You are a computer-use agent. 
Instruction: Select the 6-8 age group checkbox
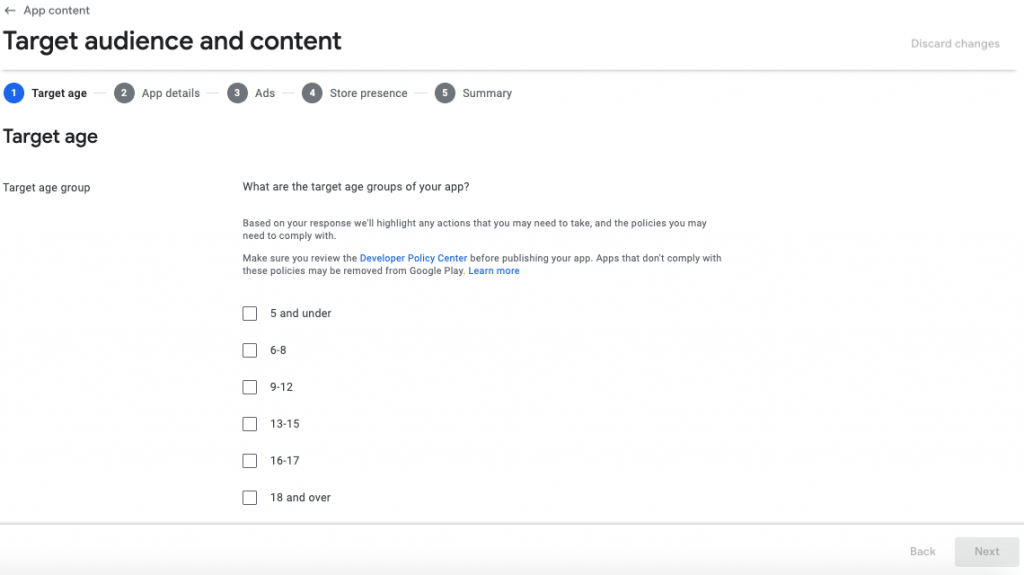pyautogui.click(x=250, y=350)
